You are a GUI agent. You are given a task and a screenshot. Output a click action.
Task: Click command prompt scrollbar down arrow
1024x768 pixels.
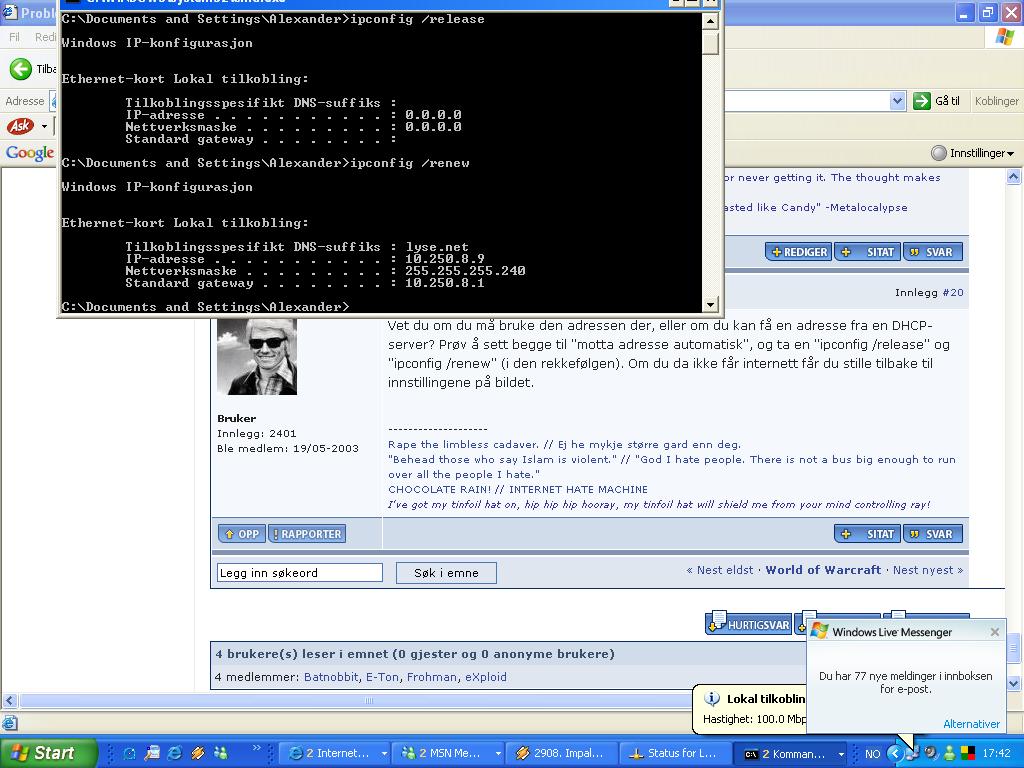711,305
